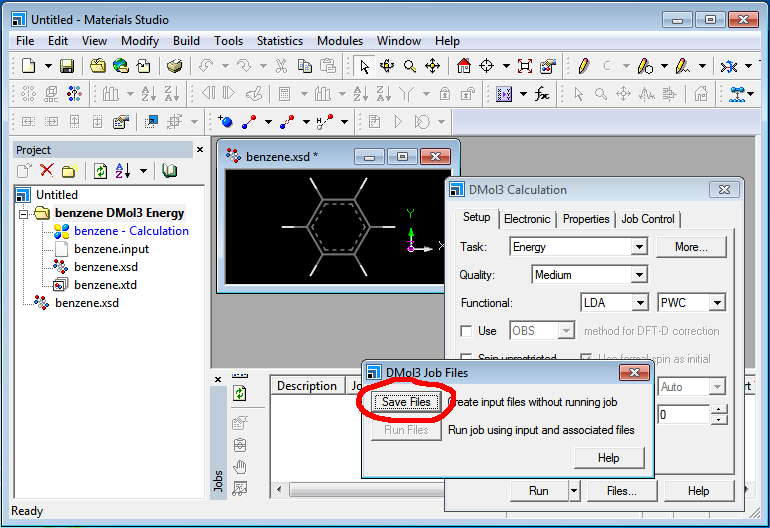
Task: Select the Untitled root project item
Action: [x=56, y=195]
